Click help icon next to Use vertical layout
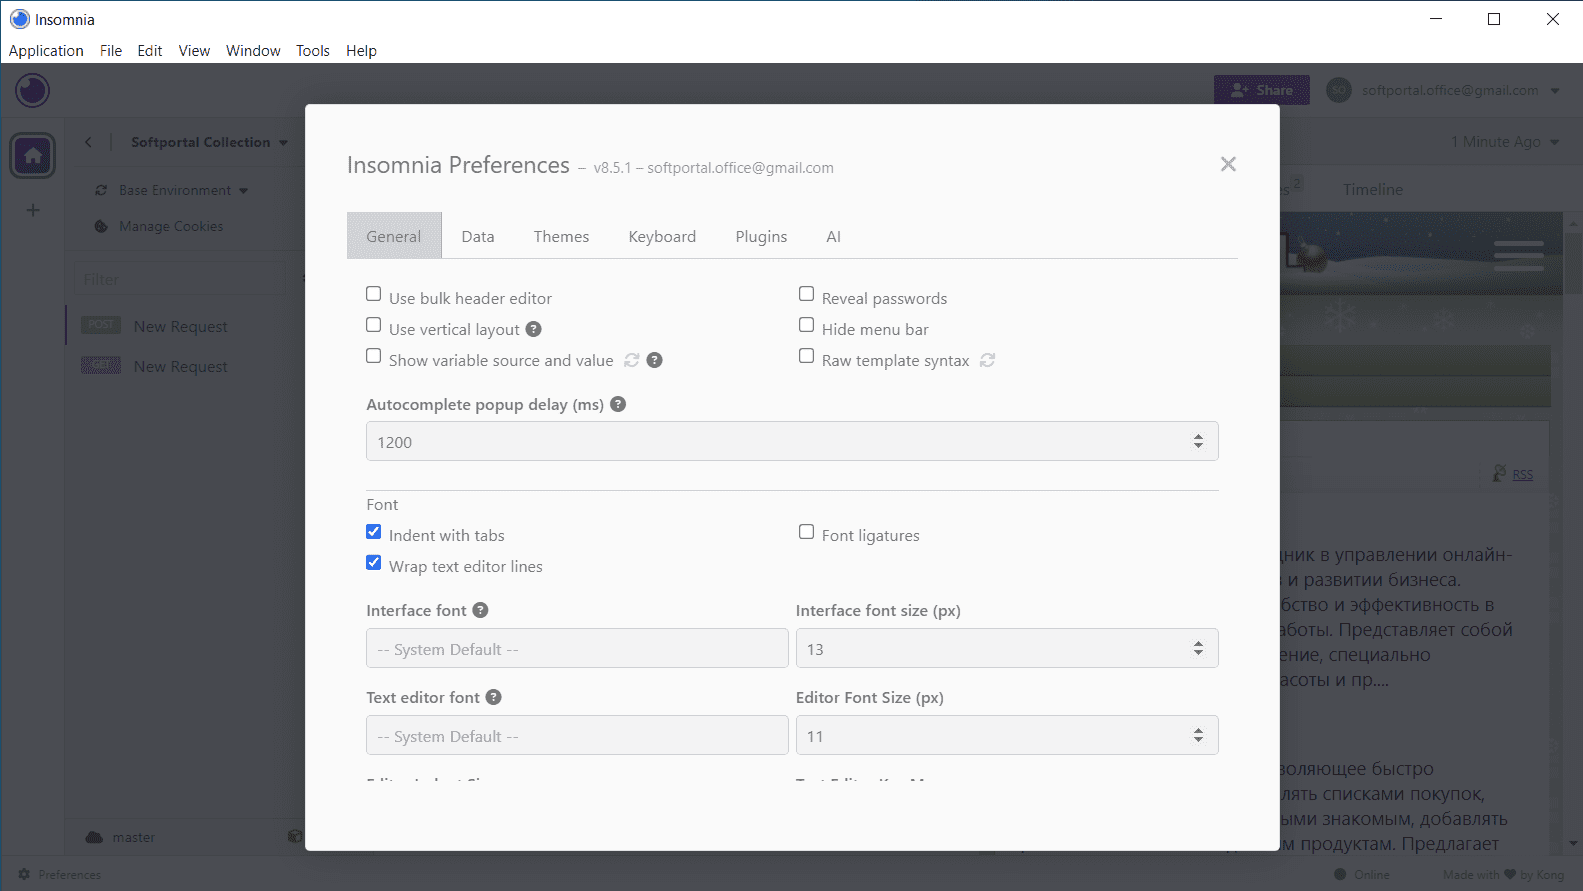 pyautogui.click(x=534, y=329)
